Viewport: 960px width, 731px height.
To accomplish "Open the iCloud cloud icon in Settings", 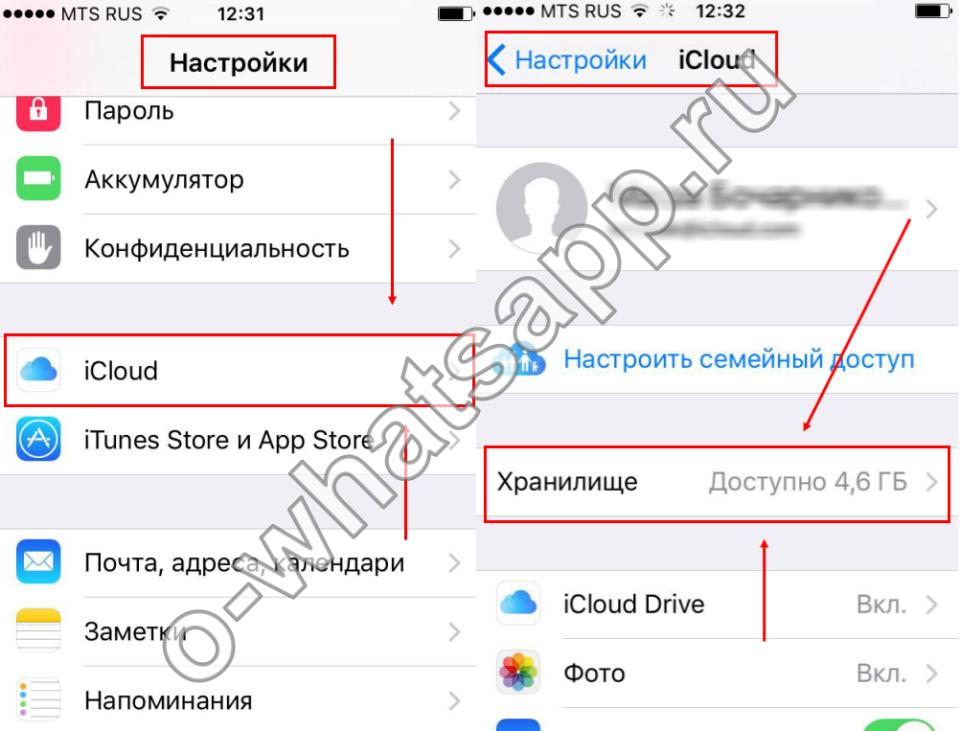I will pyautogui.click(x=38, y=370).
